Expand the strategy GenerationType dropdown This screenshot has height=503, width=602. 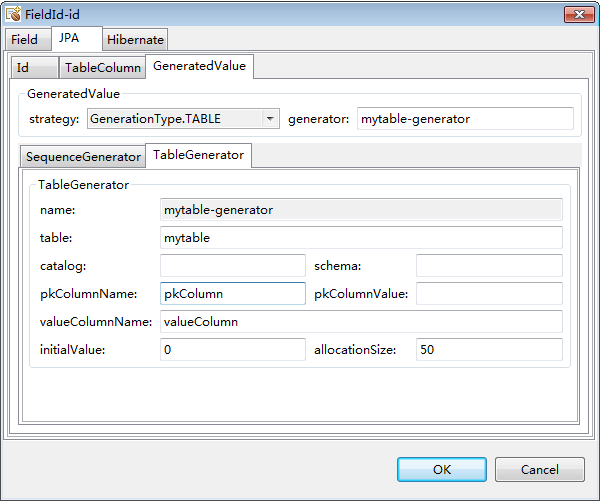coord(269,119)
